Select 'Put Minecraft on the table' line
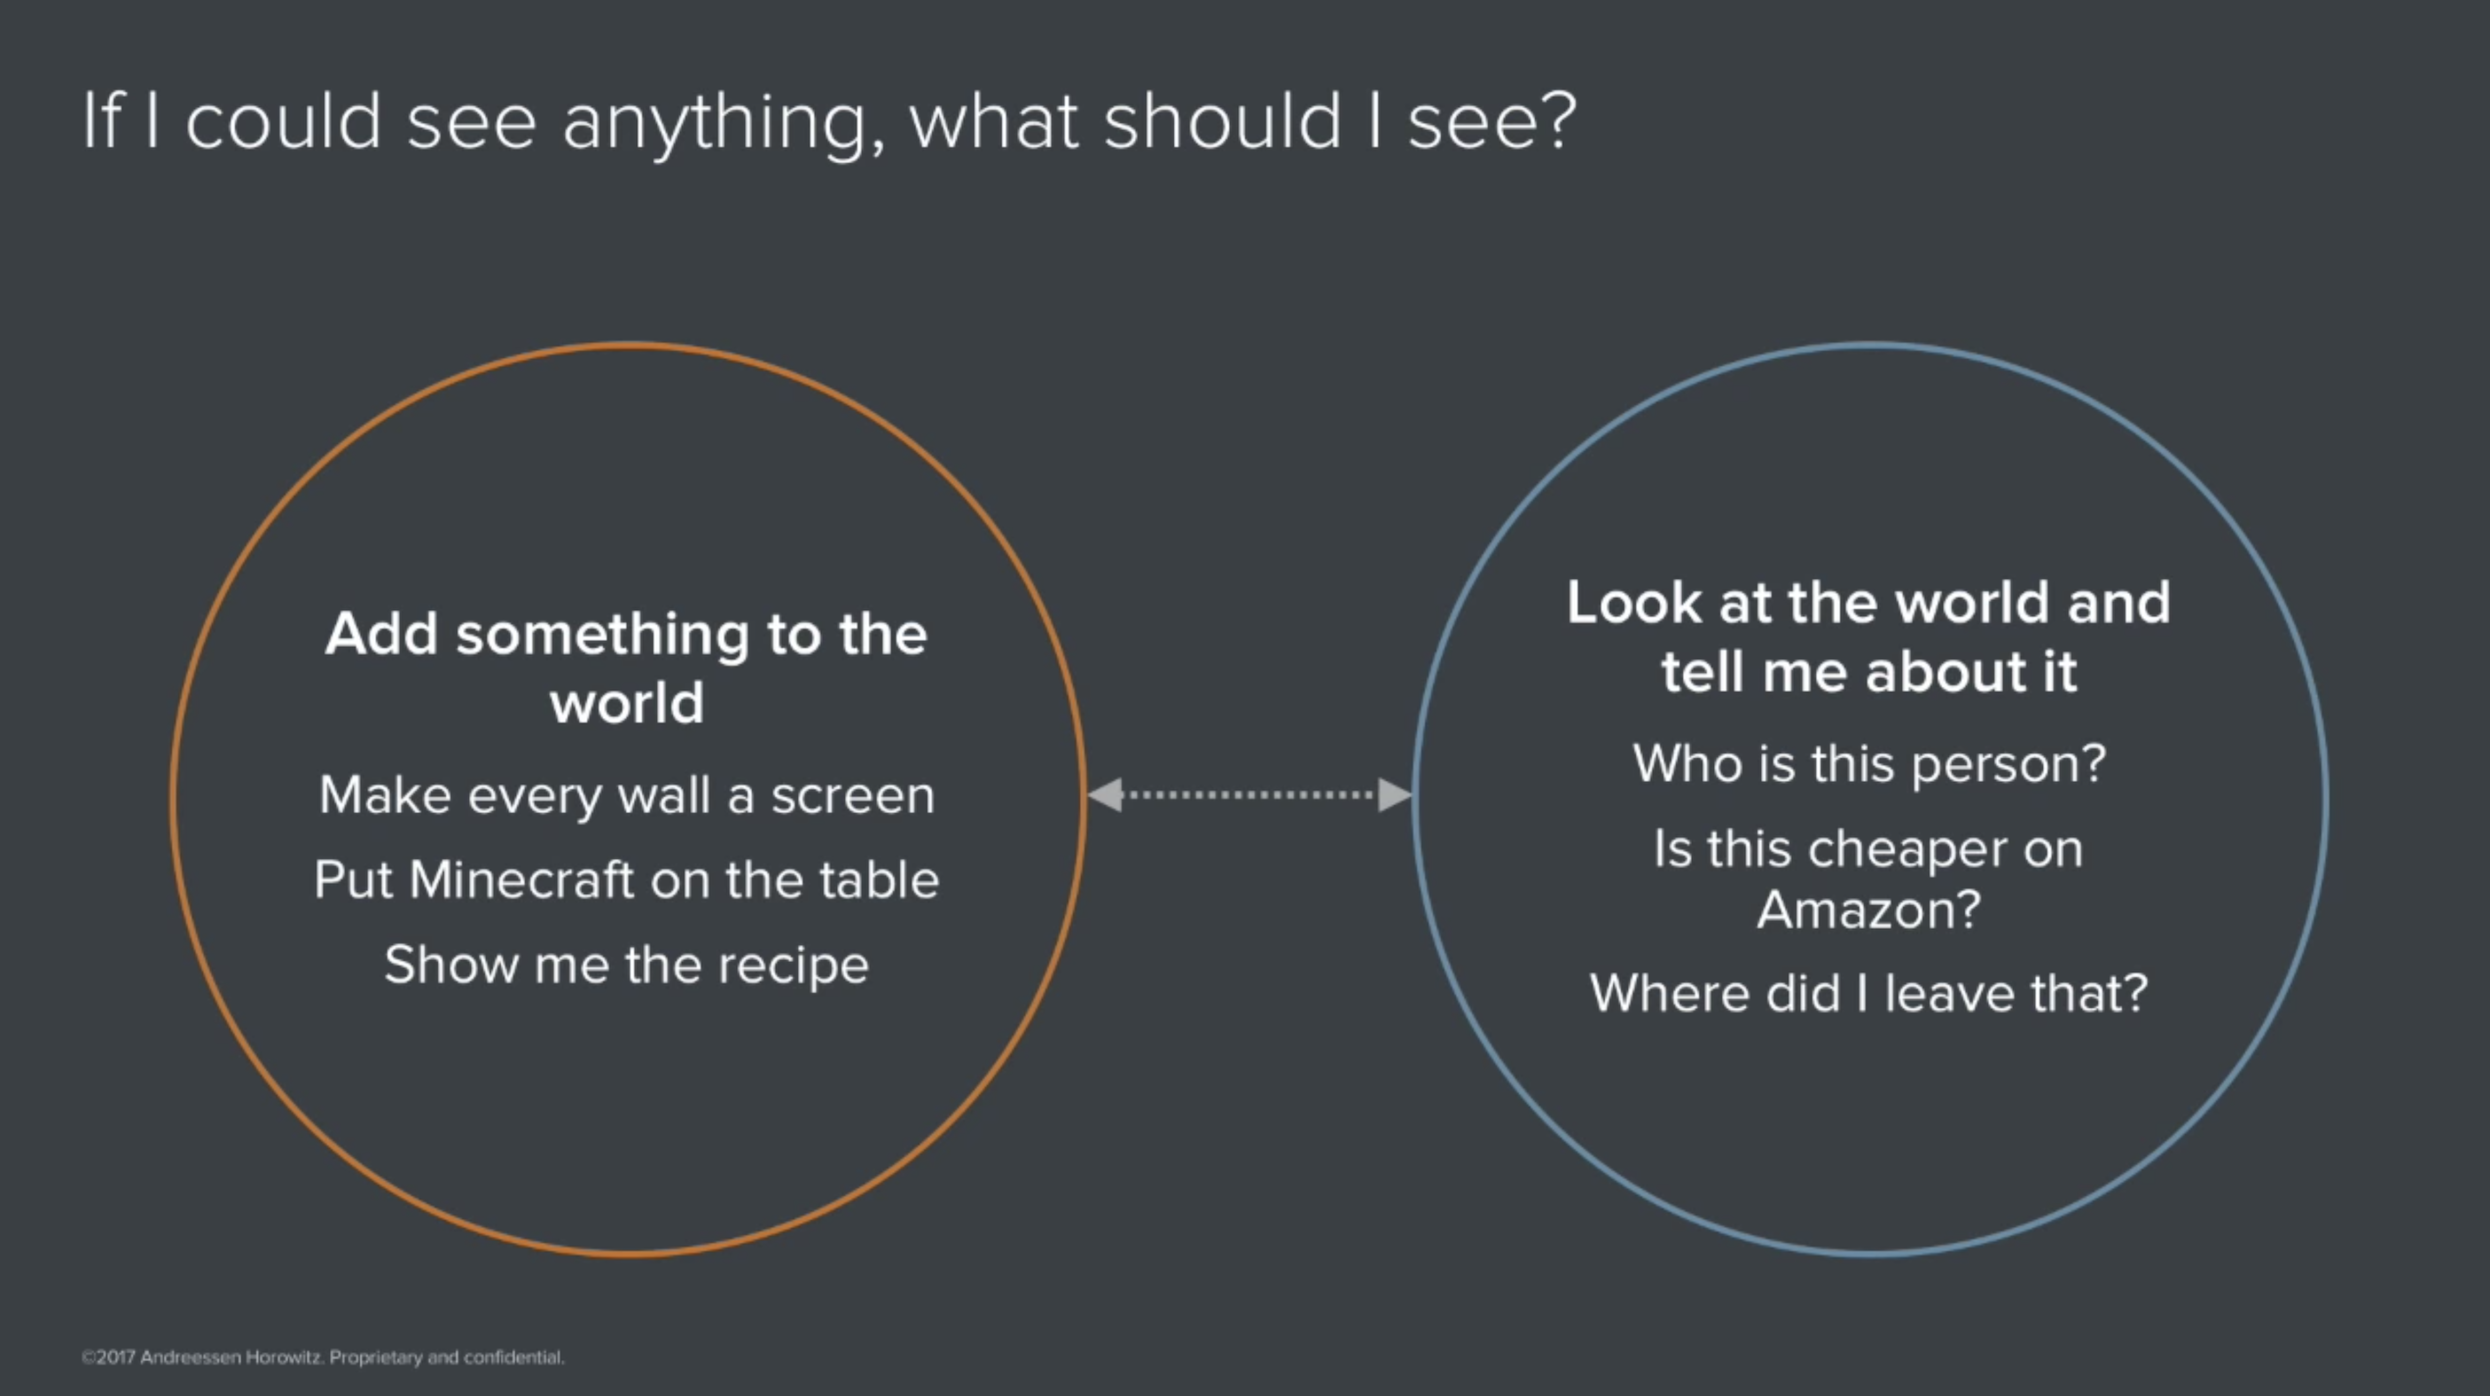 pos(627,880)
